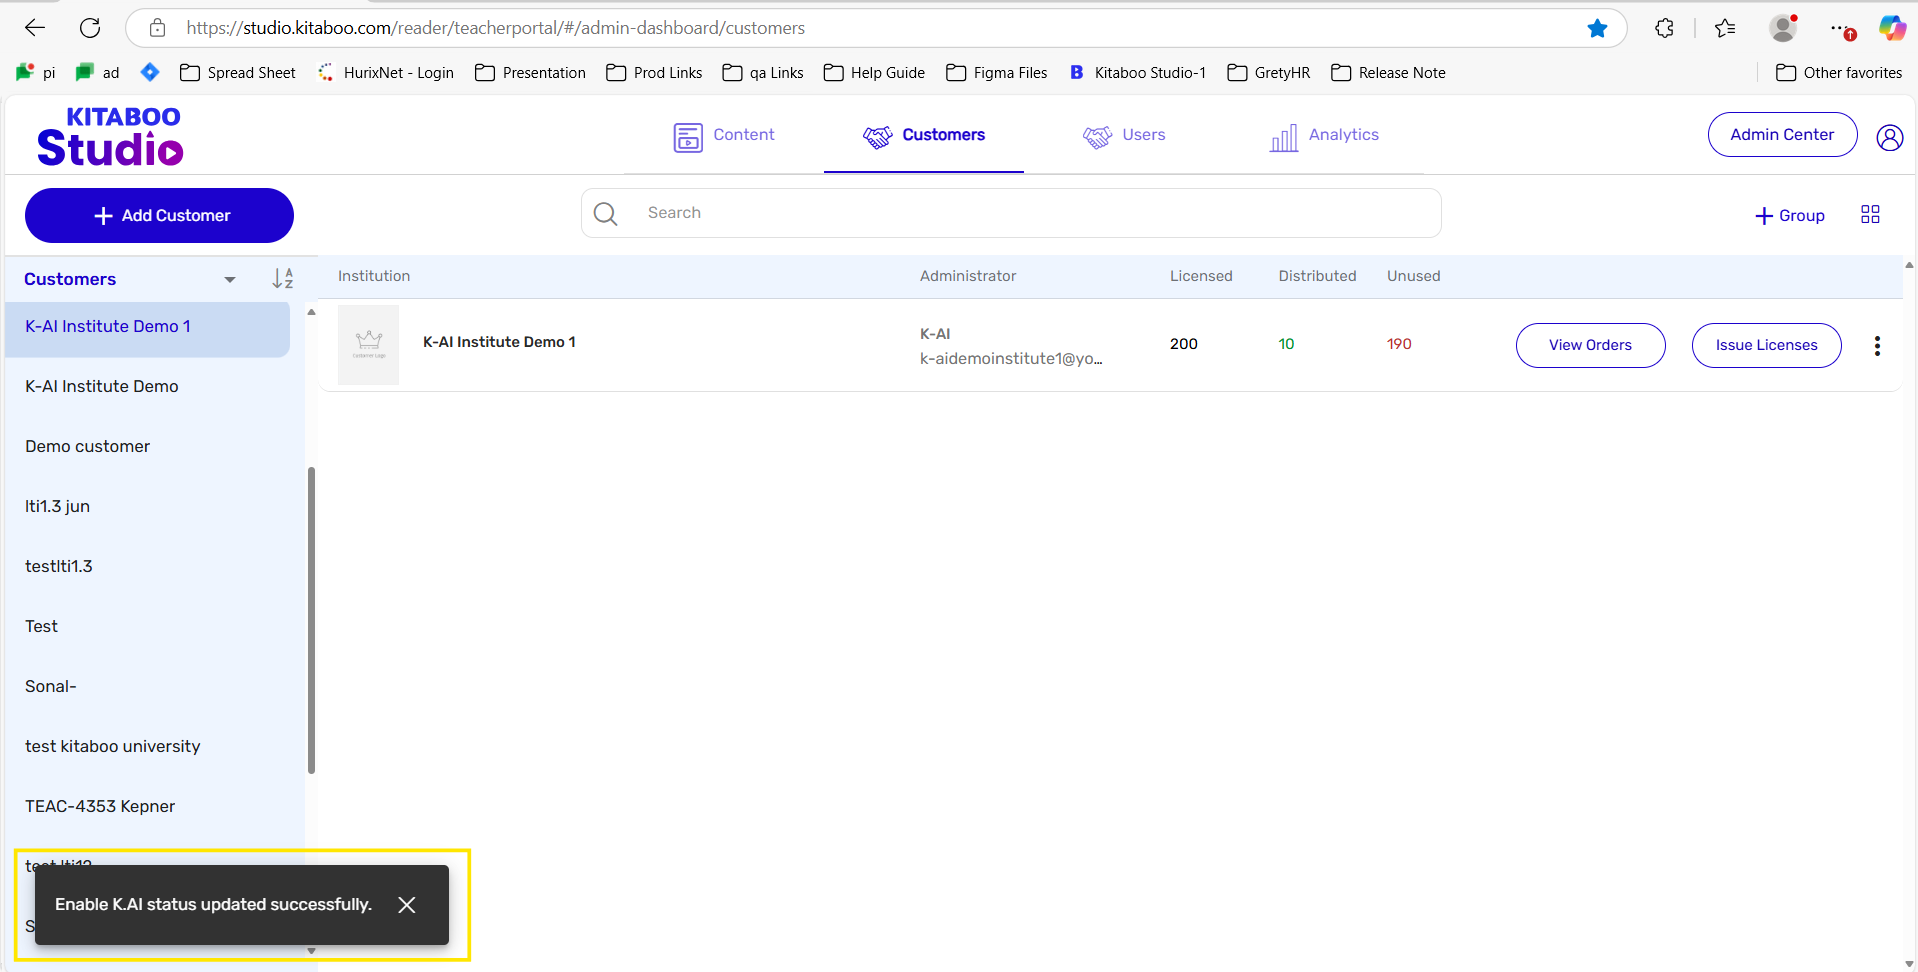This screenshot has height=972, width=1918.
Task: Click the Licensed column header
Action: (x=1201, y=277)
